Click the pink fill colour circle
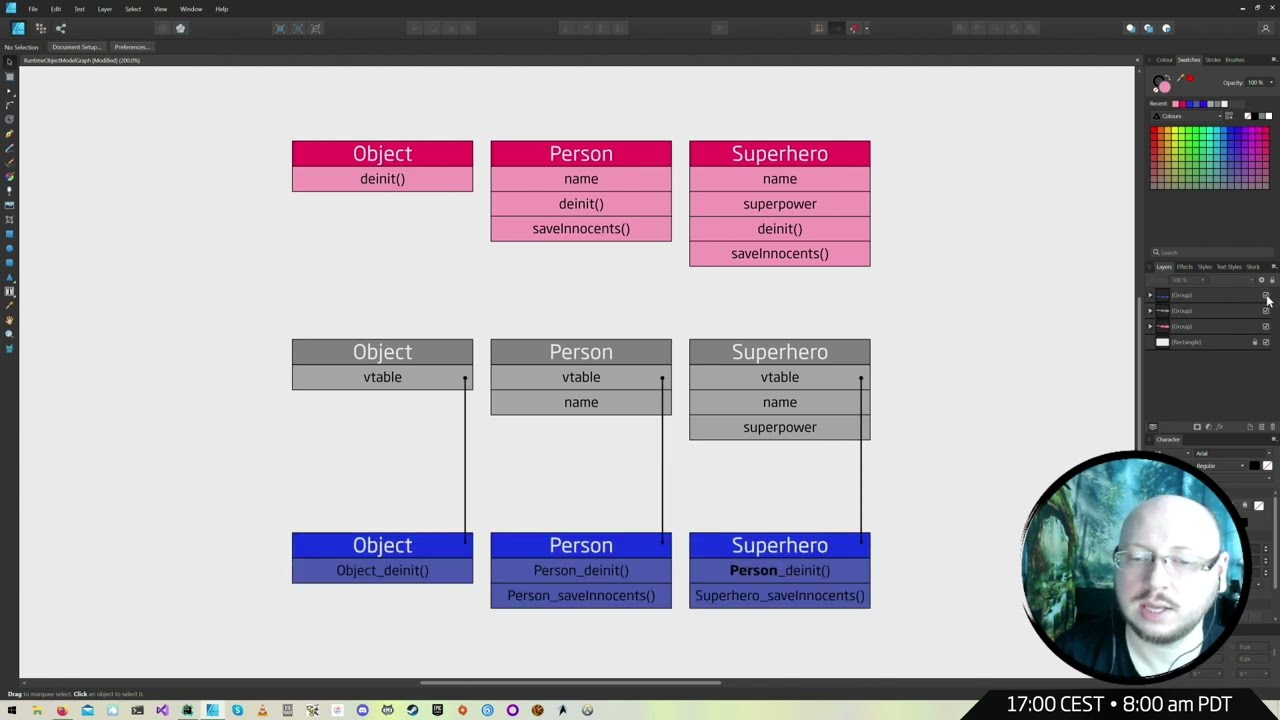 coord(1165,87)
